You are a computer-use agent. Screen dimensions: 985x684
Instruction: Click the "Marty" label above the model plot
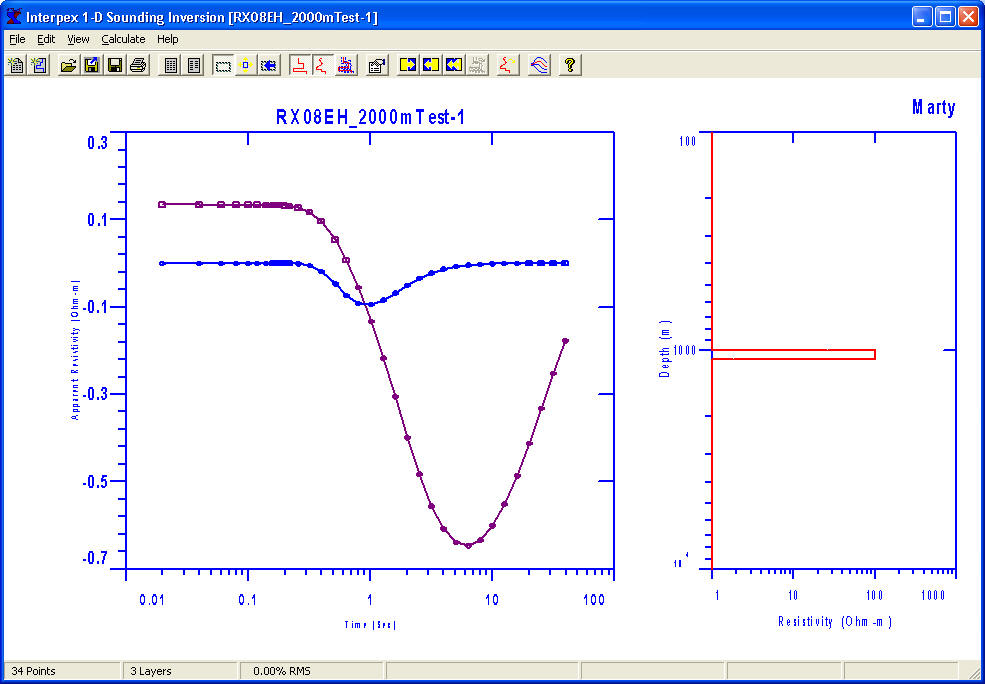click(x=933, y=107)
